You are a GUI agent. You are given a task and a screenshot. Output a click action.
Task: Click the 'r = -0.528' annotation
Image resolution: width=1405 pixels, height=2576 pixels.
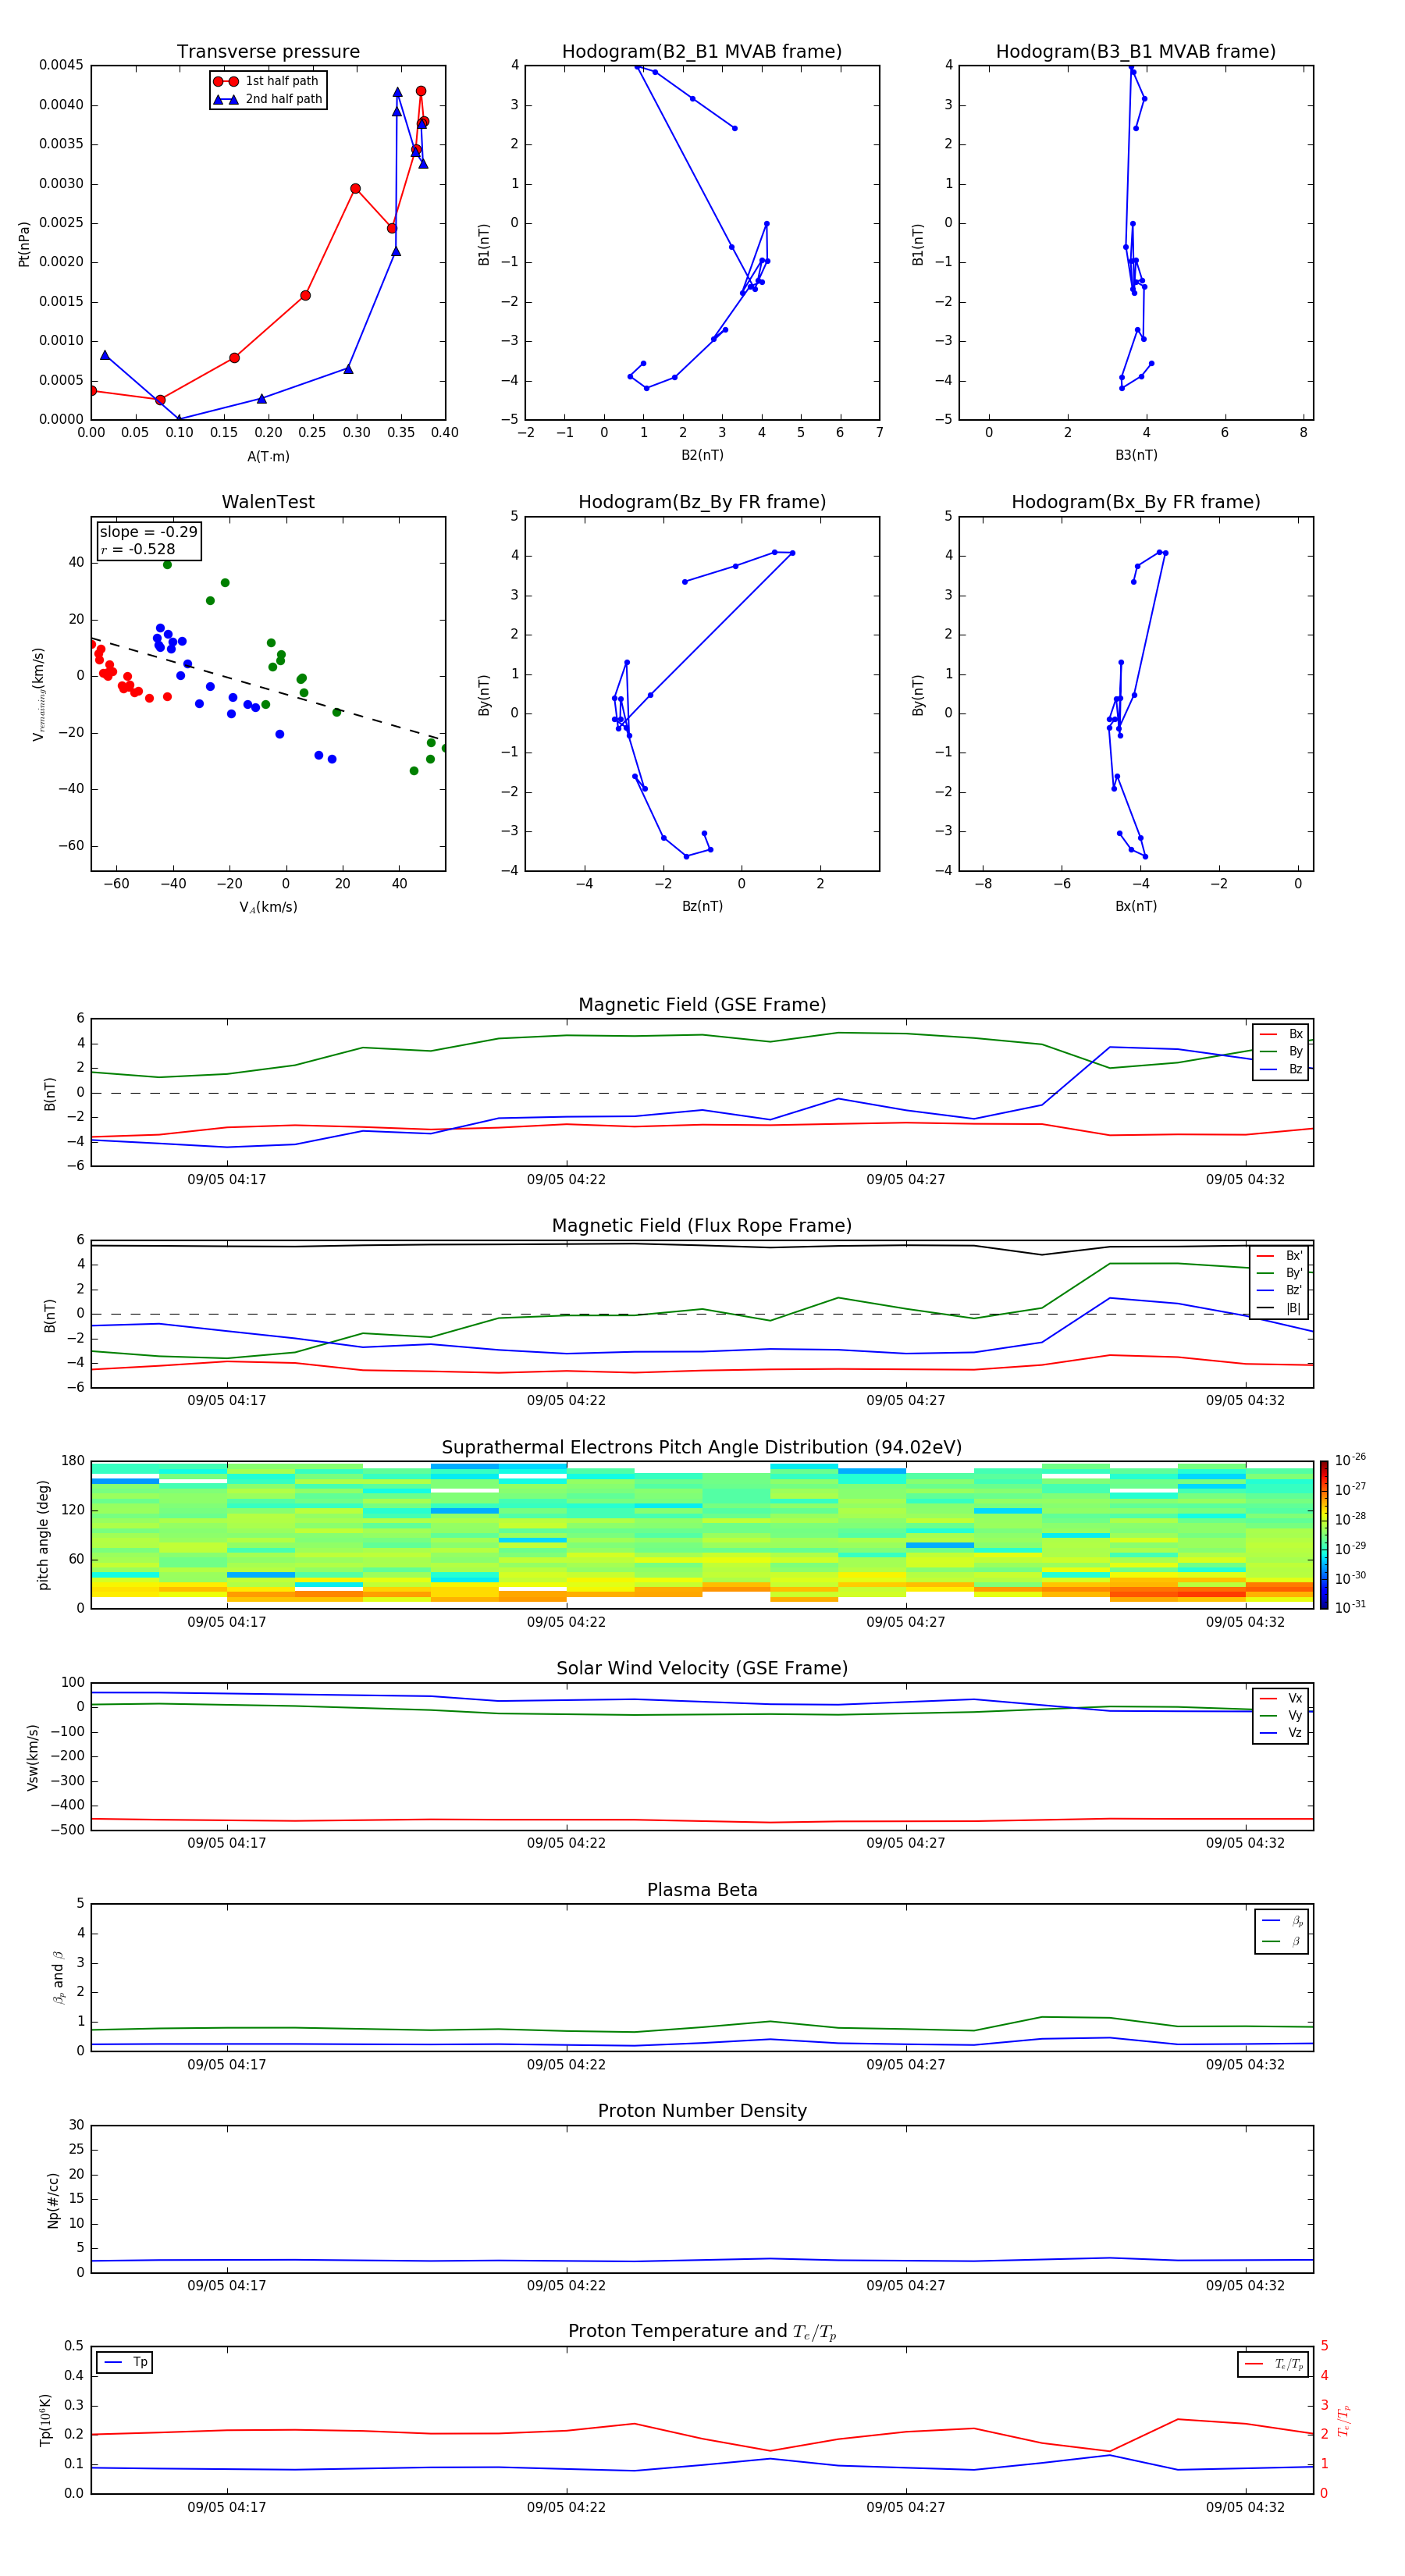coord(138,549)
